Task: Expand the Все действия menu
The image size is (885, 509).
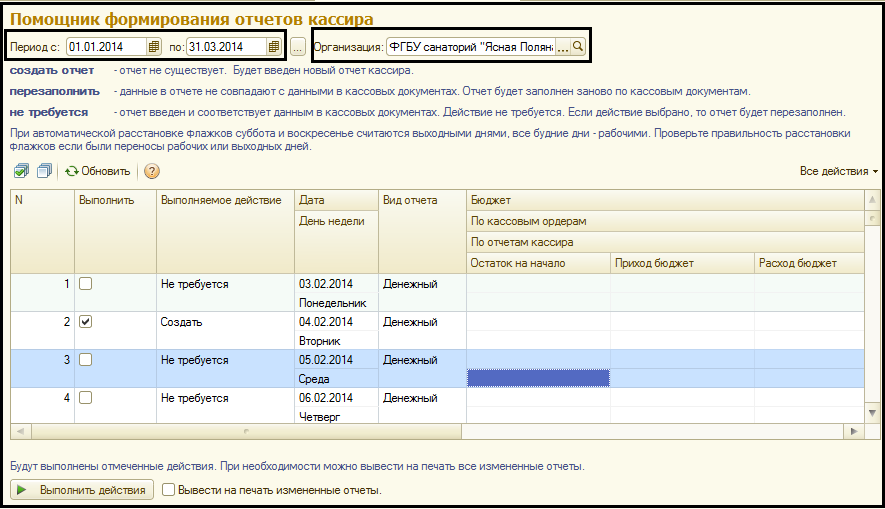Action: [838, 171]
